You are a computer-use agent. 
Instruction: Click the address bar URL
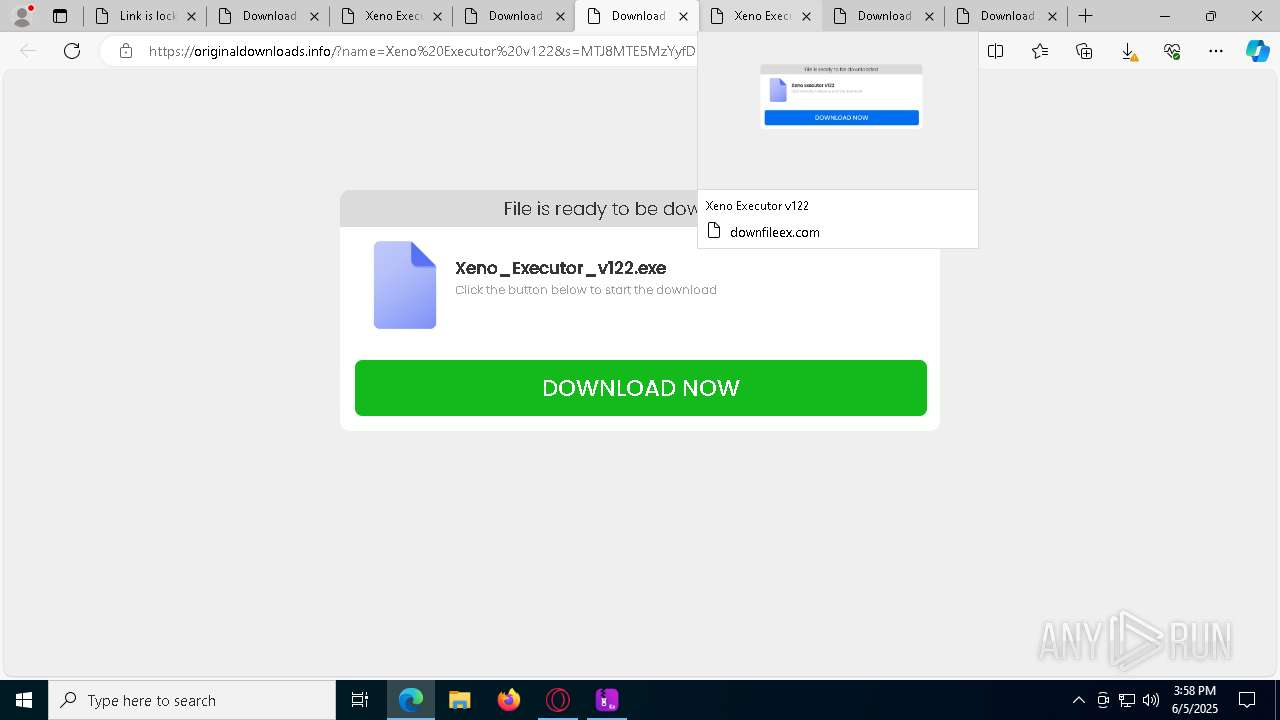[x=422, y=51]
